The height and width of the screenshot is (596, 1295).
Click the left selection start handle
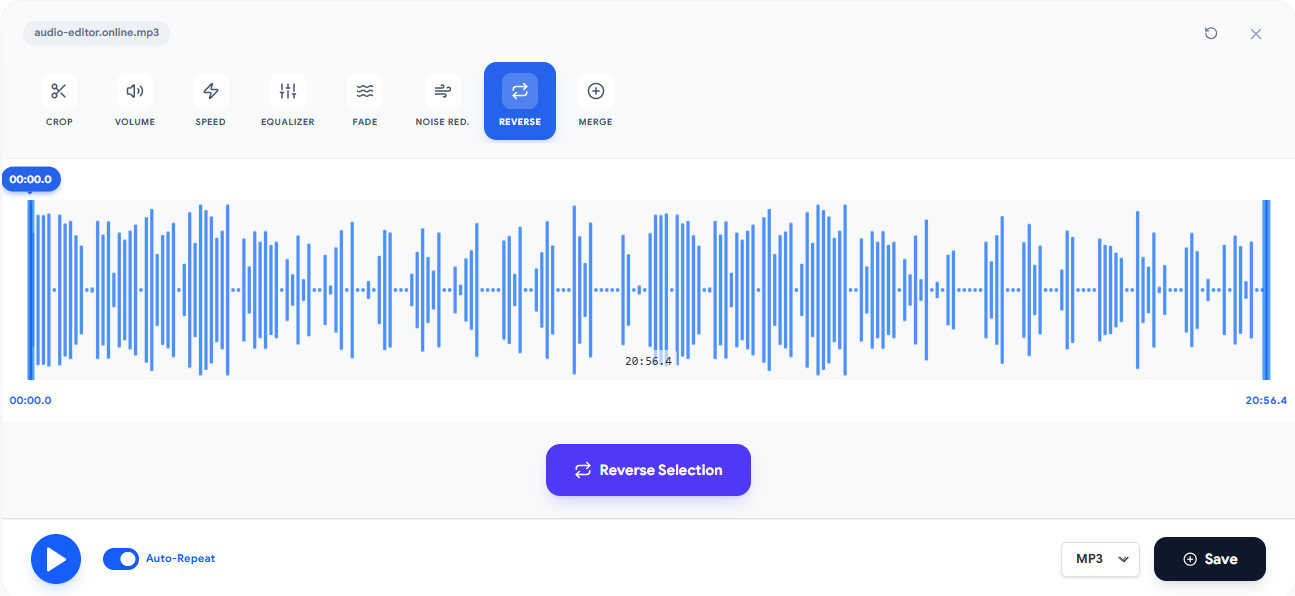click(31, 290)
